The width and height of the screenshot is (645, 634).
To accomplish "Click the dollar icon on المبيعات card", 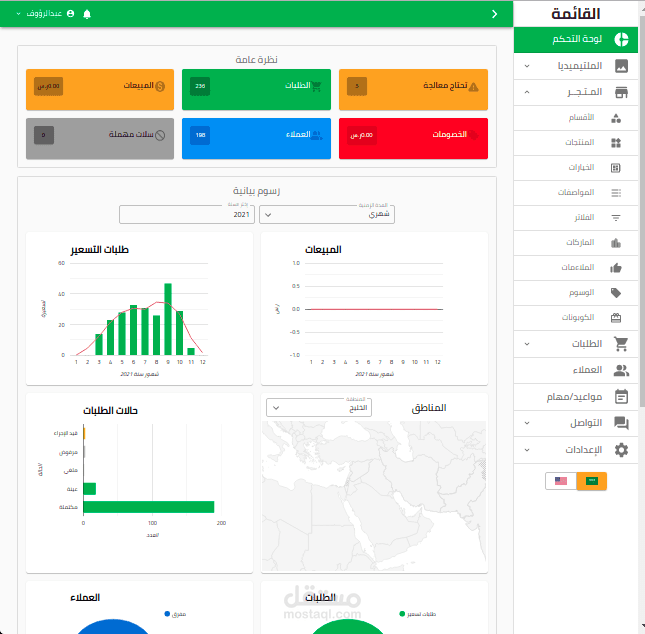I will (x=160, y=86).
